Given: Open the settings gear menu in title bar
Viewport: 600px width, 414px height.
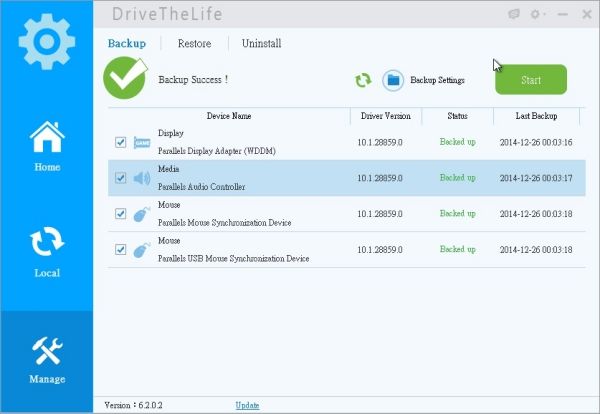Looking at the screenshot, I should 537,15.
